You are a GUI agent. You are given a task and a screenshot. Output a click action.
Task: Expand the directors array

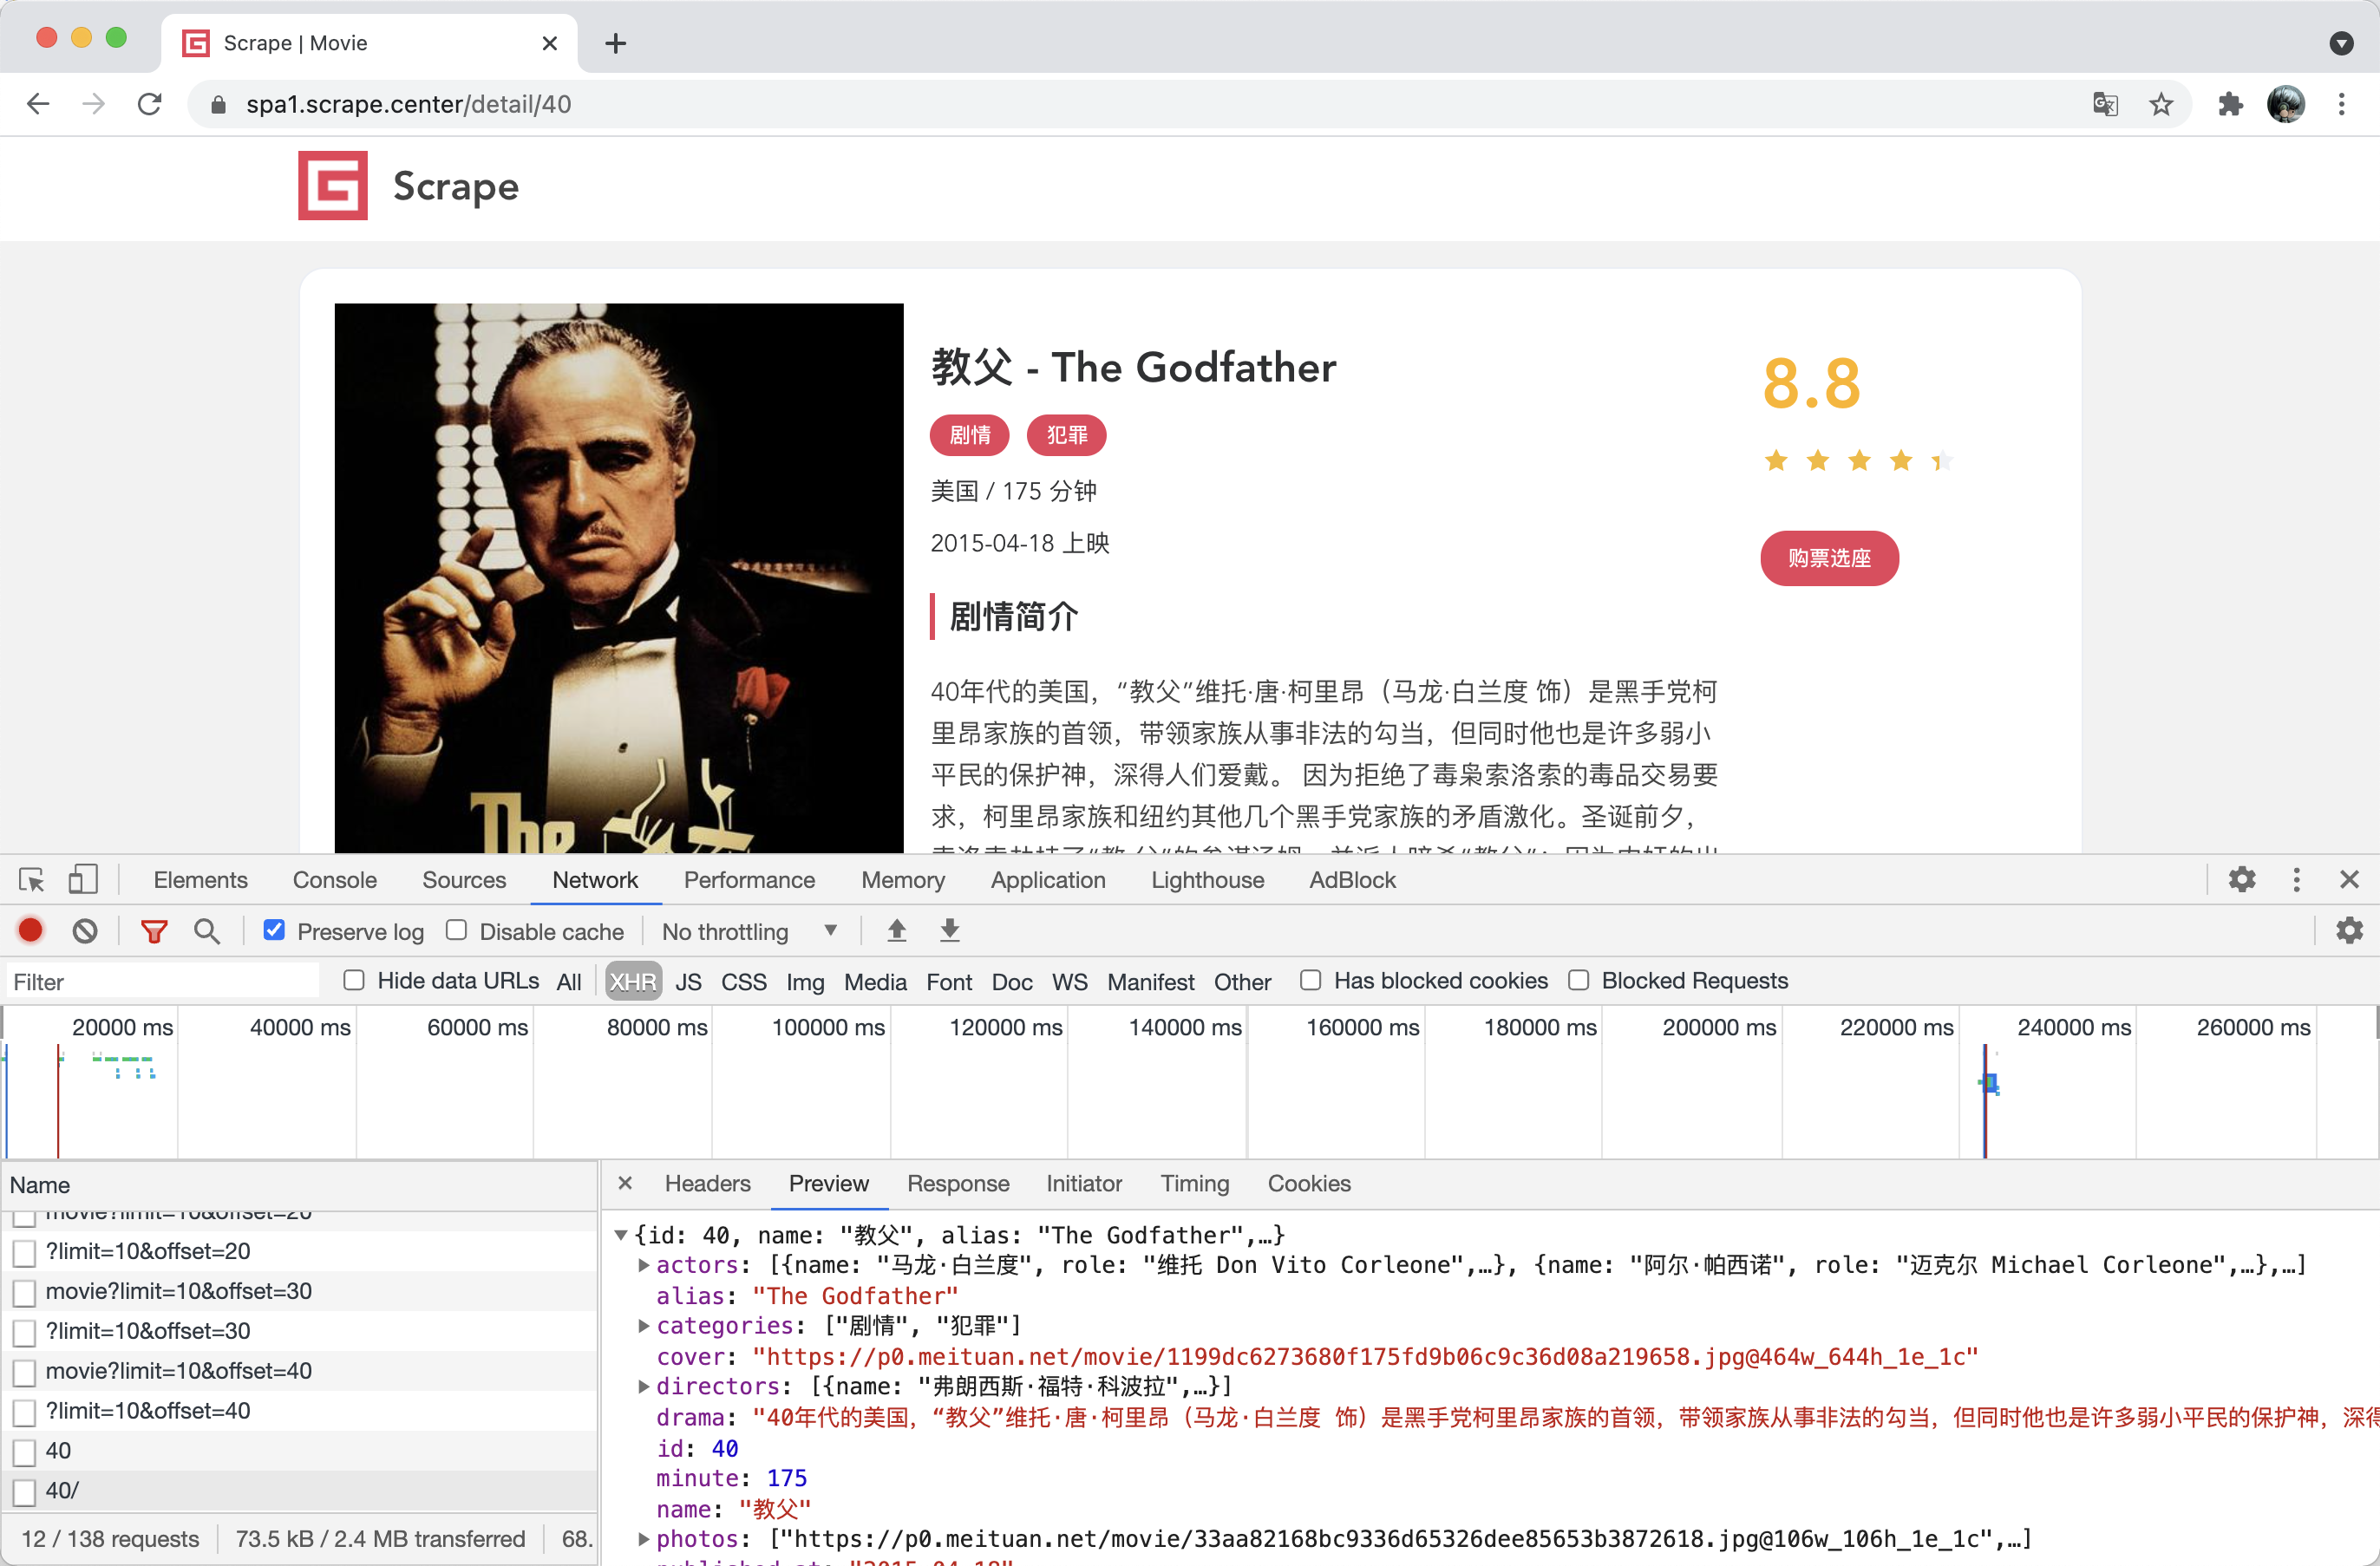tap(644, 1386)
